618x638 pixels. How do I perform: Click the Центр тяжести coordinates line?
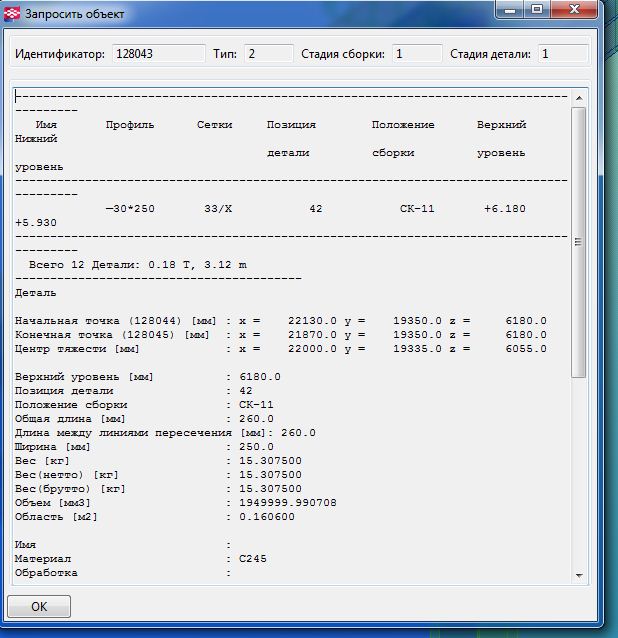click(280, 349)
